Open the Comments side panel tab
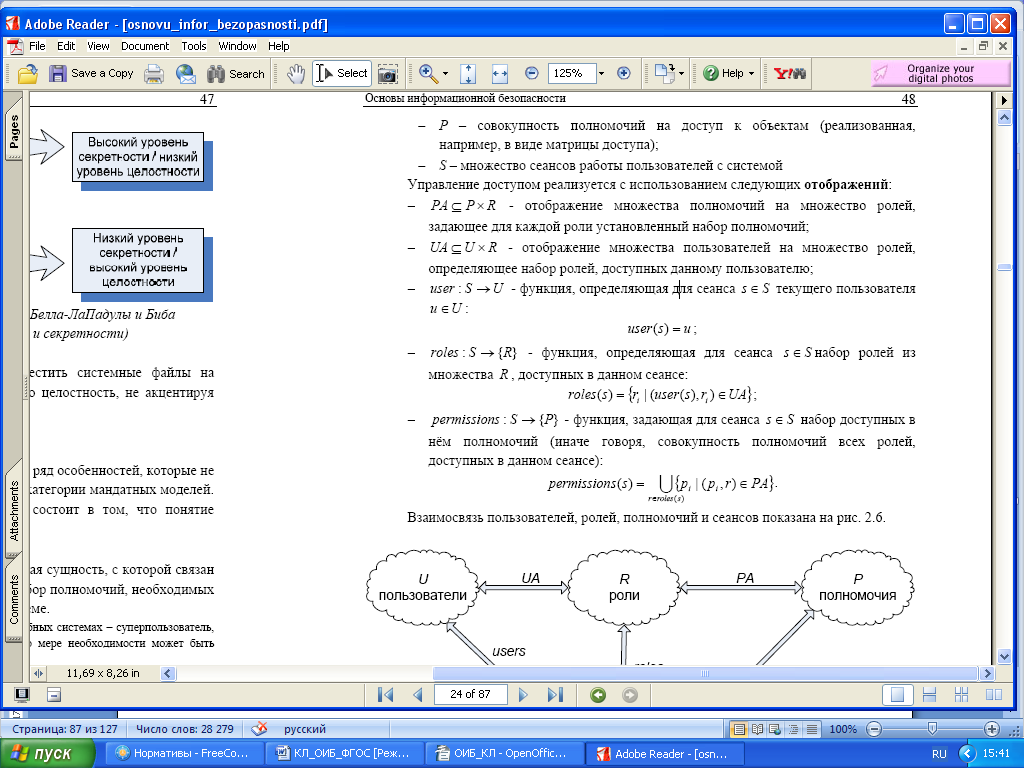 pyautogui.click(x=14, y=599)
